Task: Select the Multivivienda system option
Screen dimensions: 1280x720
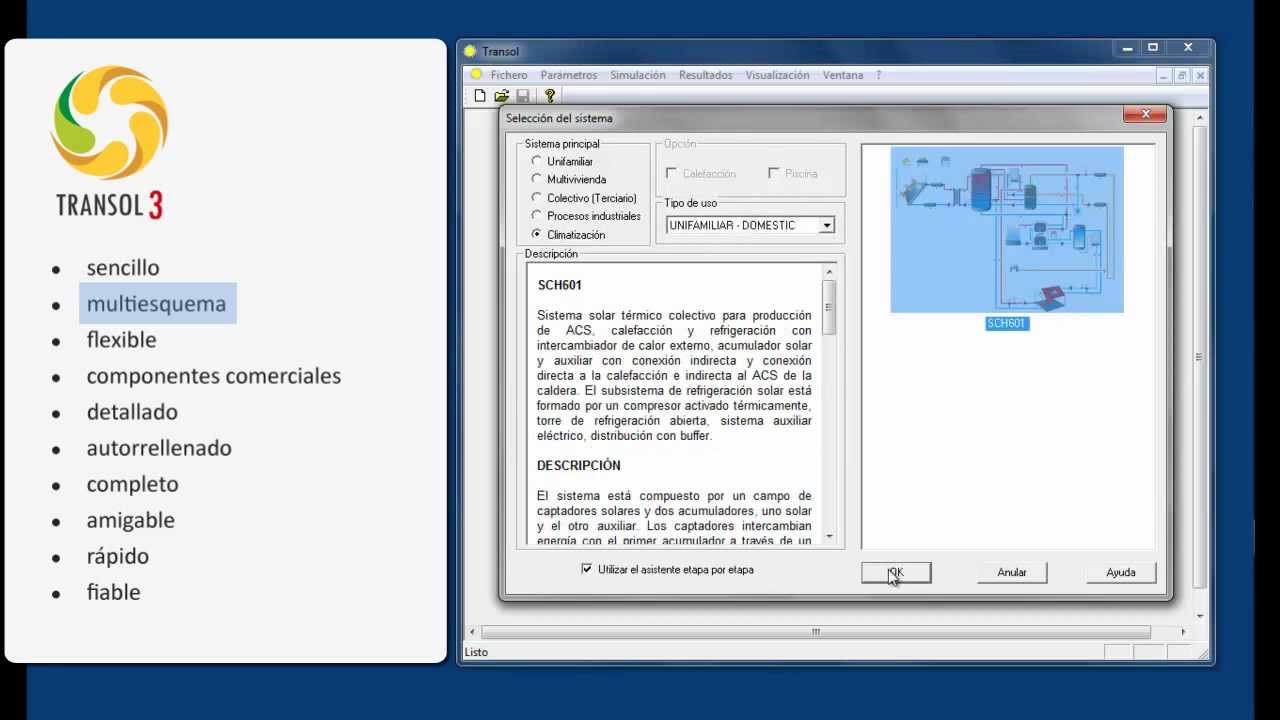Action: coord(537,179)
